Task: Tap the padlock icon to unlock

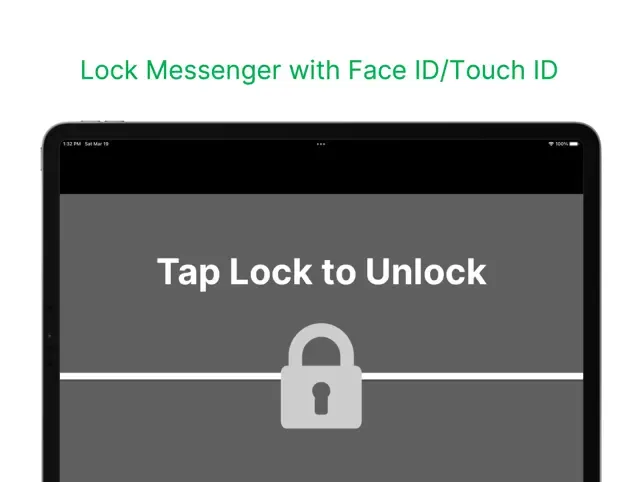Action: tap(321, 376)
